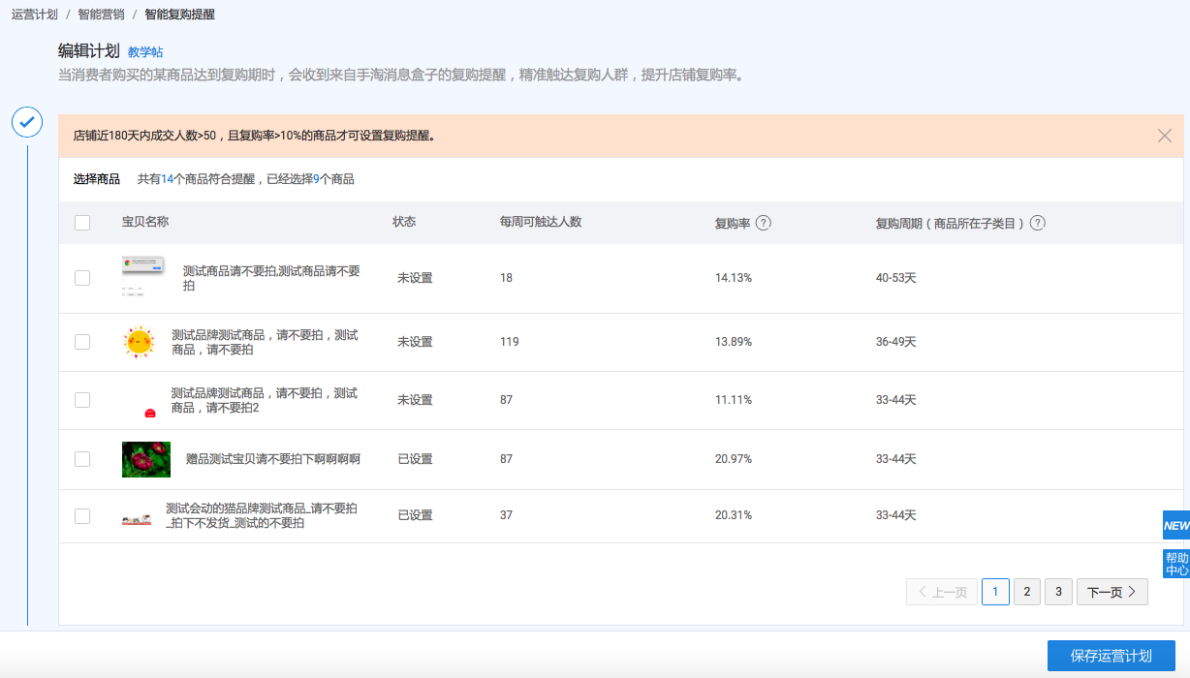Toggle the select-all checkbox in table header
Viewport: 1190px width, 678px height.
pyautogui.click(x=82, y=222)
